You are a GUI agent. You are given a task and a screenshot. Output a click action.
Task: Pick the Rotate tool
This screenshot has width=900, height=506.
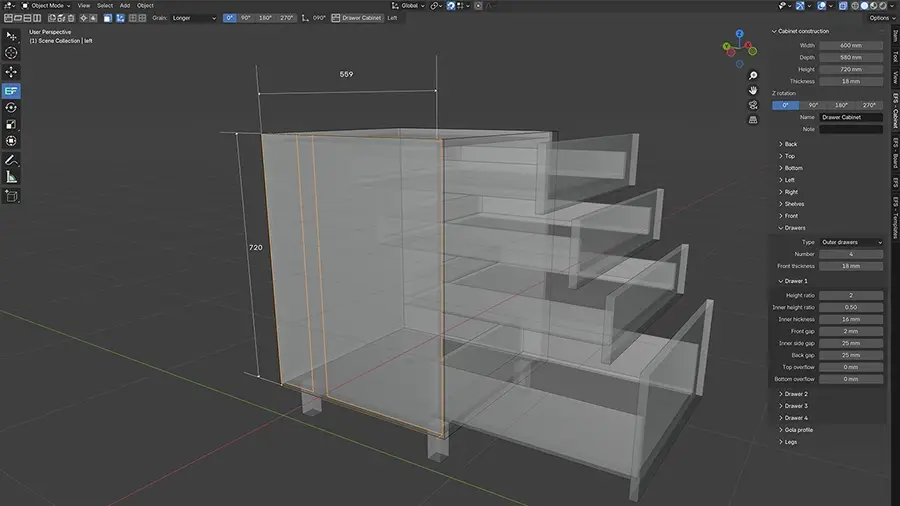tap(11, 107)
